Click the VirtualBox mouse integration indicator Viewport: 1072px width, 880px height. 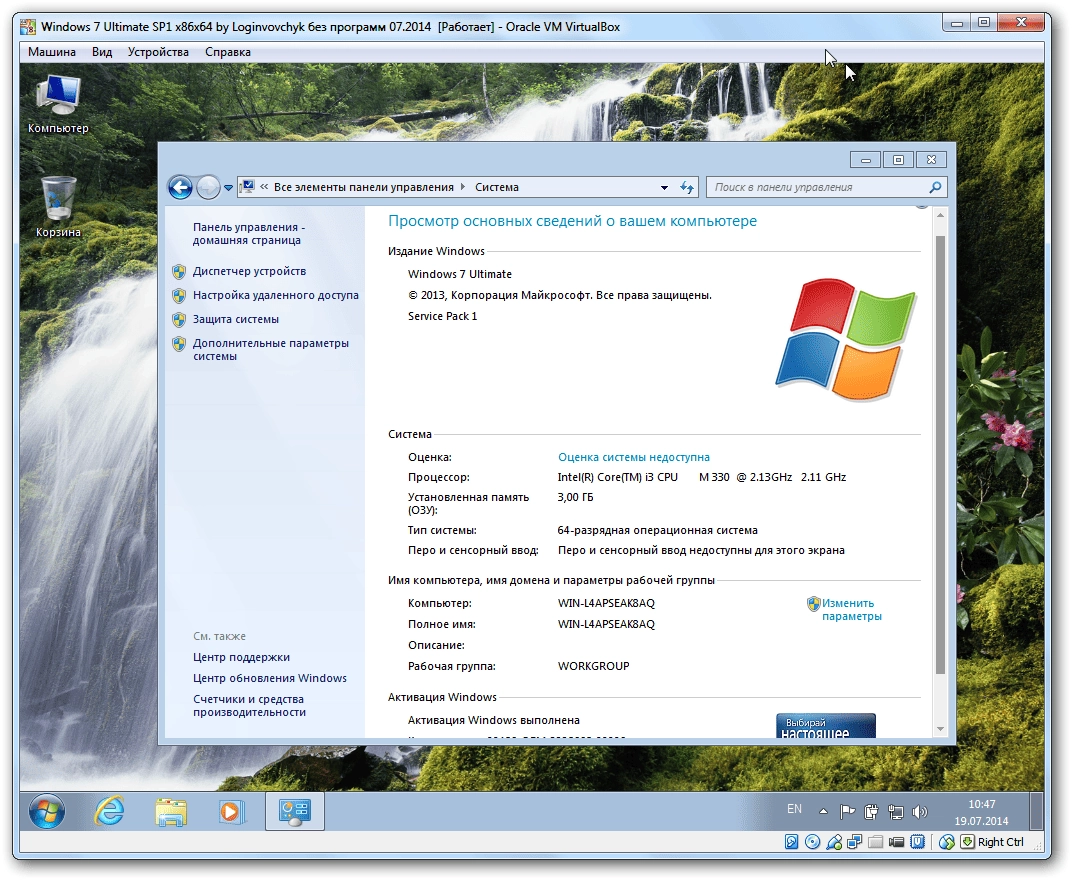coord(947,842)
